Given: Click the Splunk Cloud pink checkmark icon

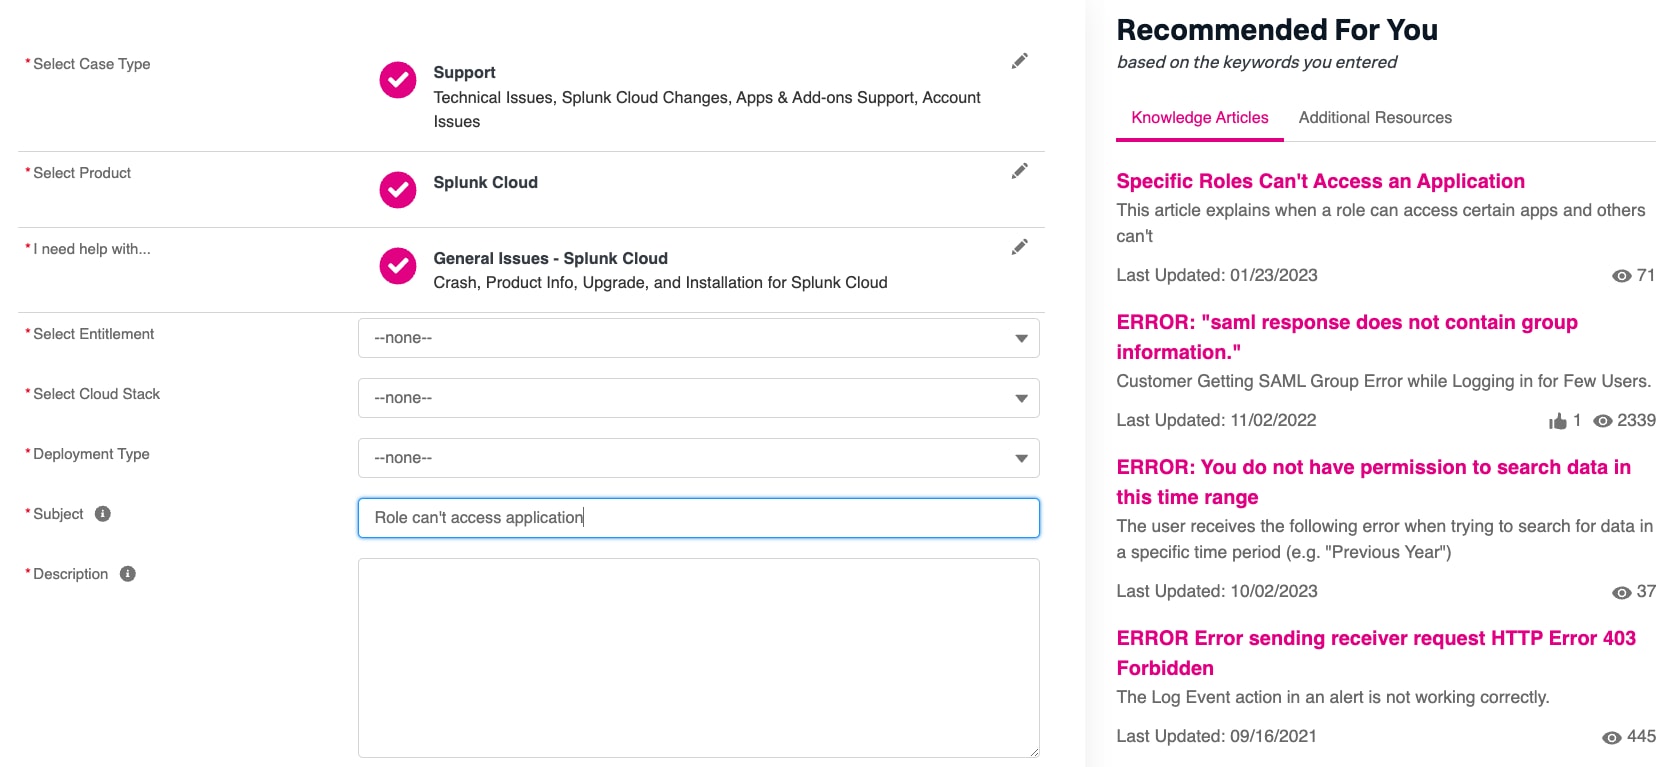Looking at the screenshot, I should [x=398, y=189].
